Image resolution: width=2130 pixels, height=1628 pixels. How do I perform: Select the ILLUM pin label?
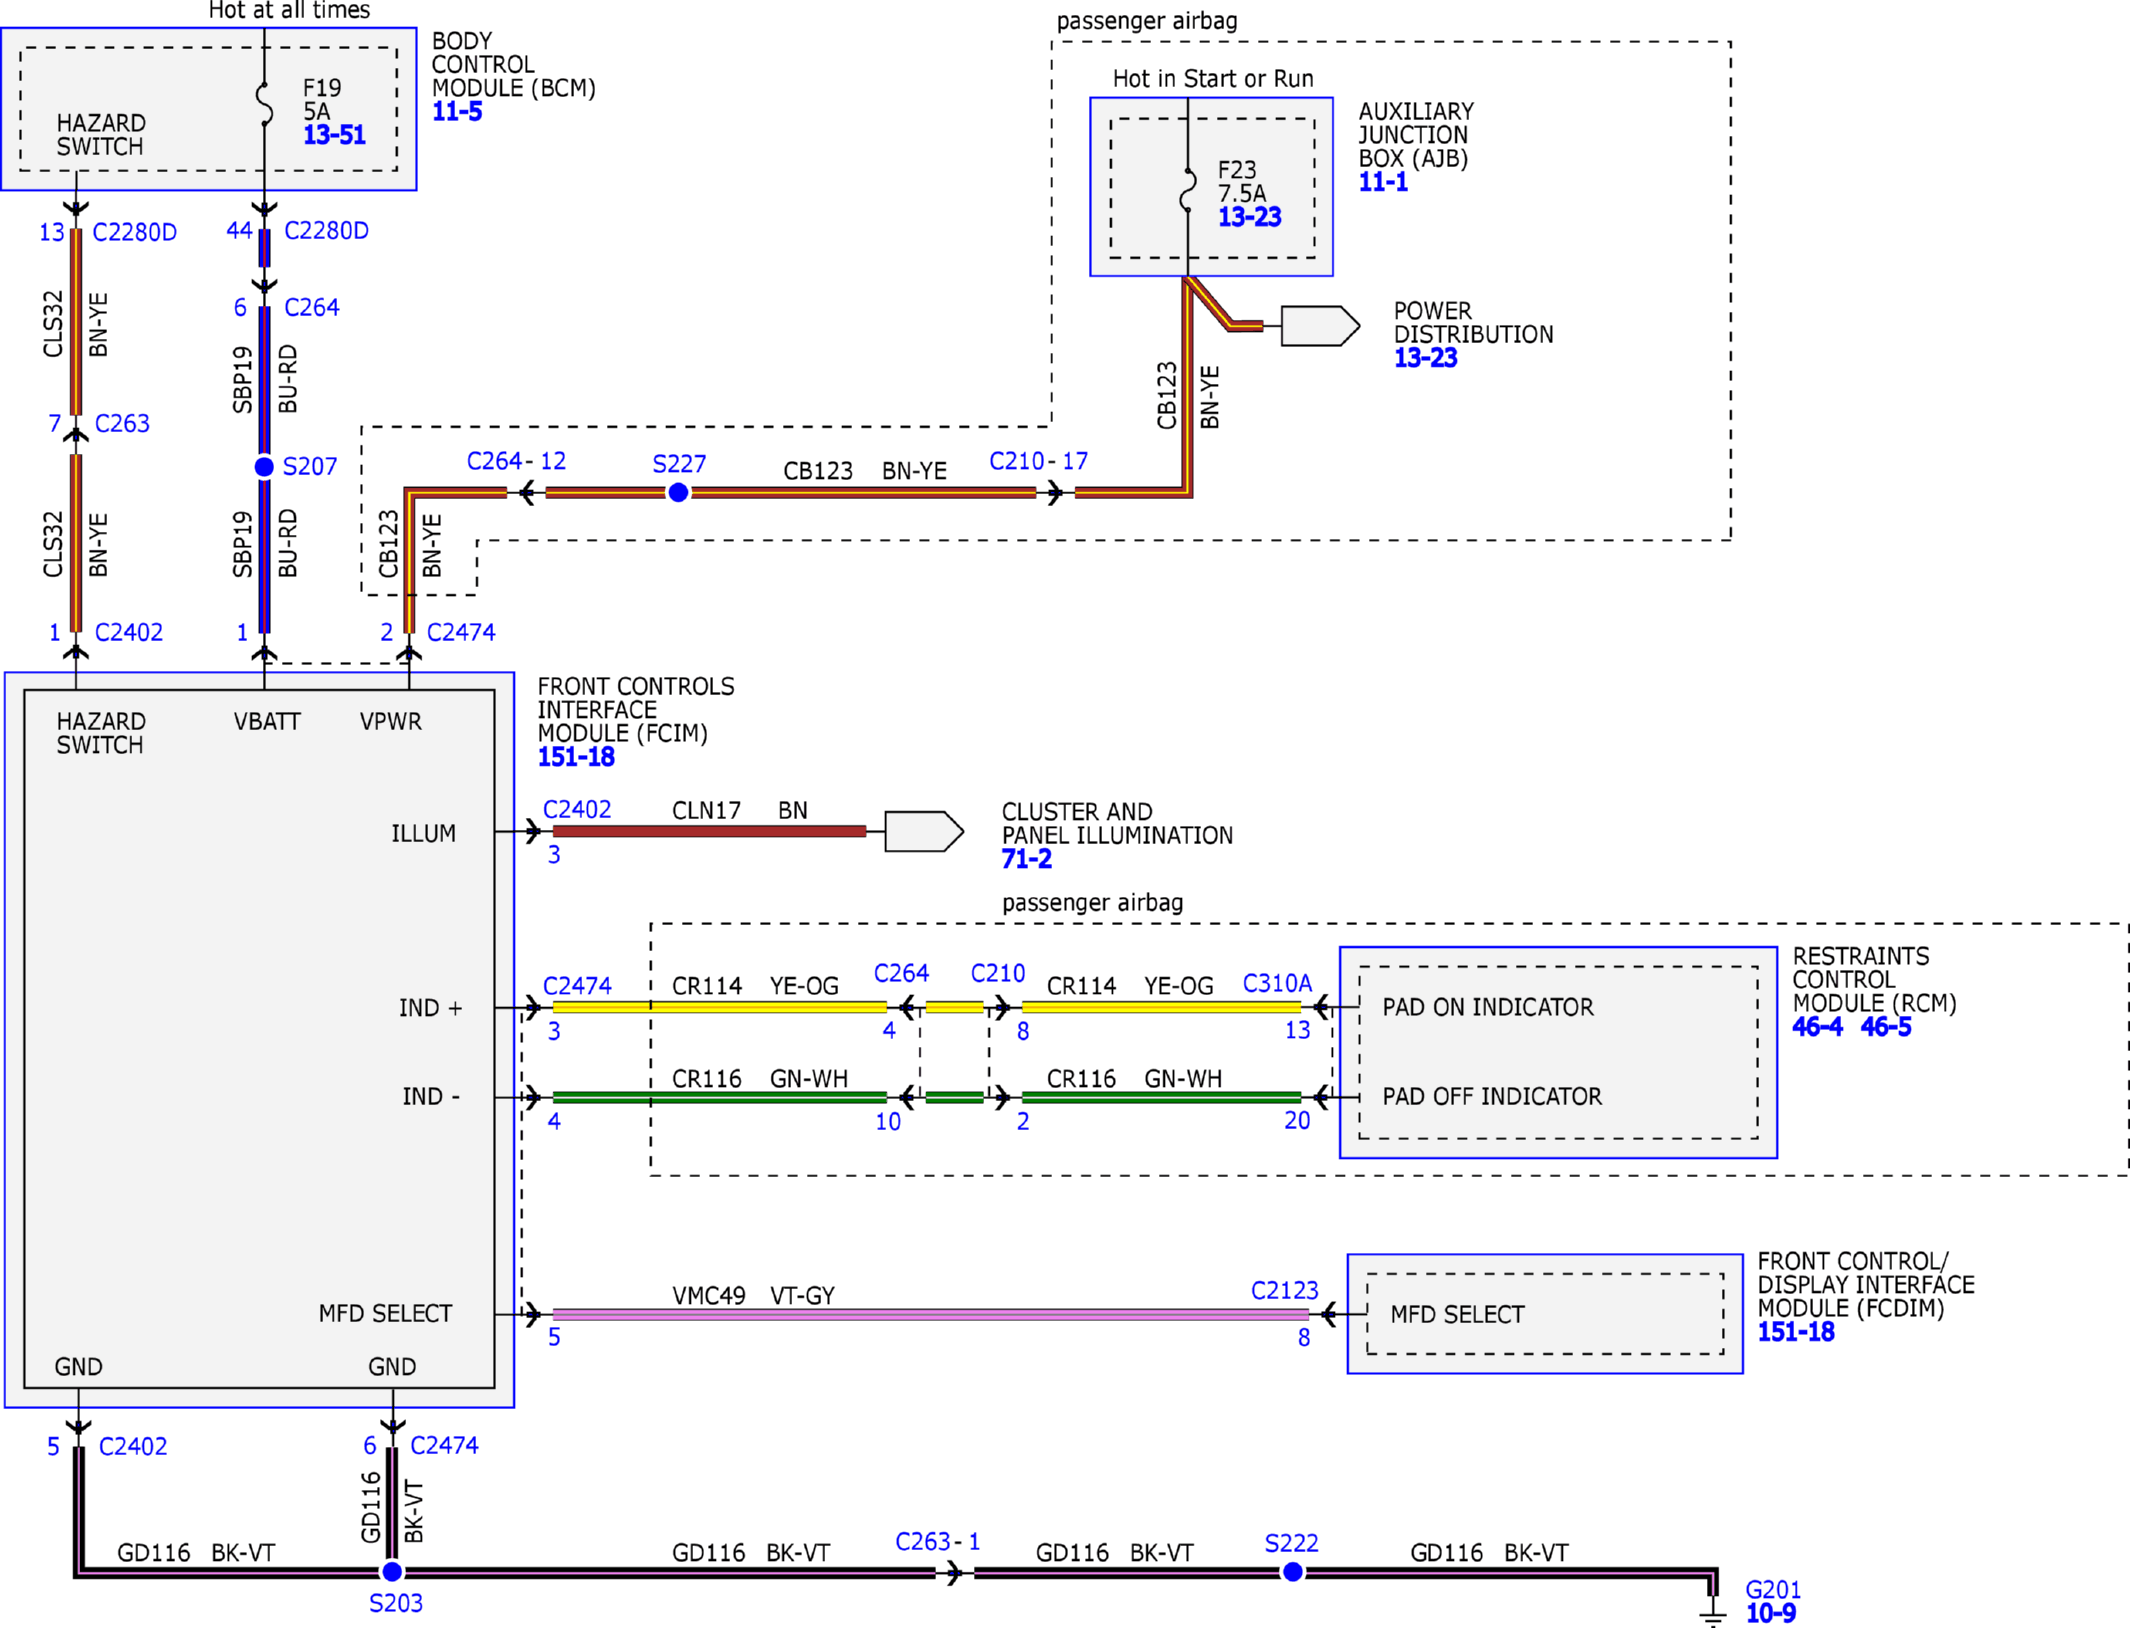423,834
